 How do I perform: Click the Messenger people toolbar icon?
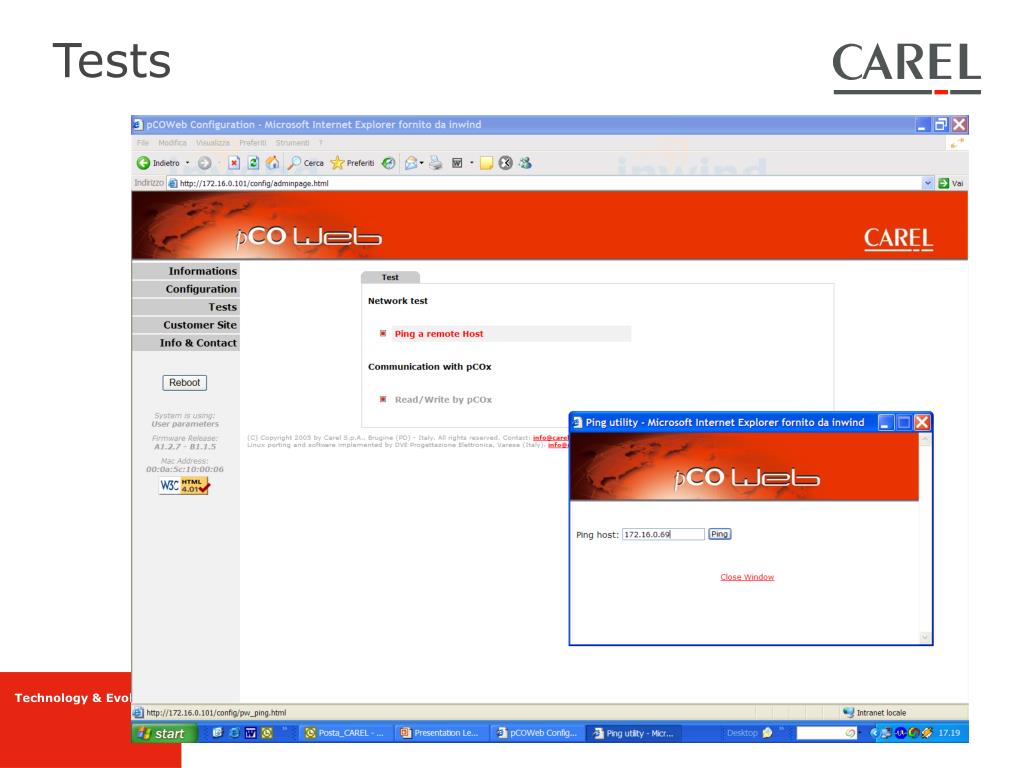point(526,163)
